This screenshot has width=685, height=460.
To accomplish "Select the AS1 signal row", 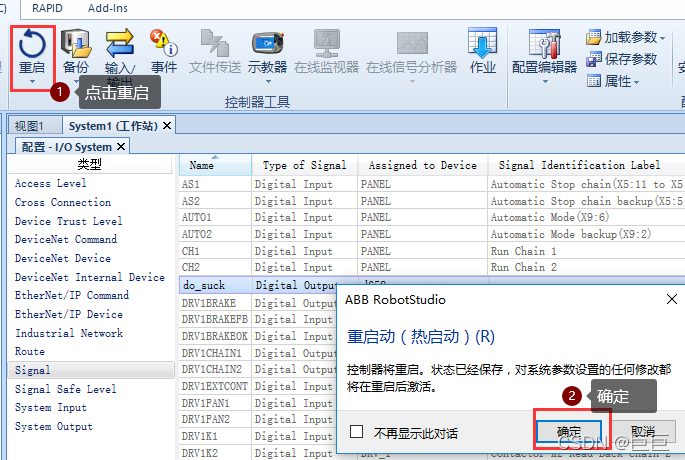I will pos(432,184).
